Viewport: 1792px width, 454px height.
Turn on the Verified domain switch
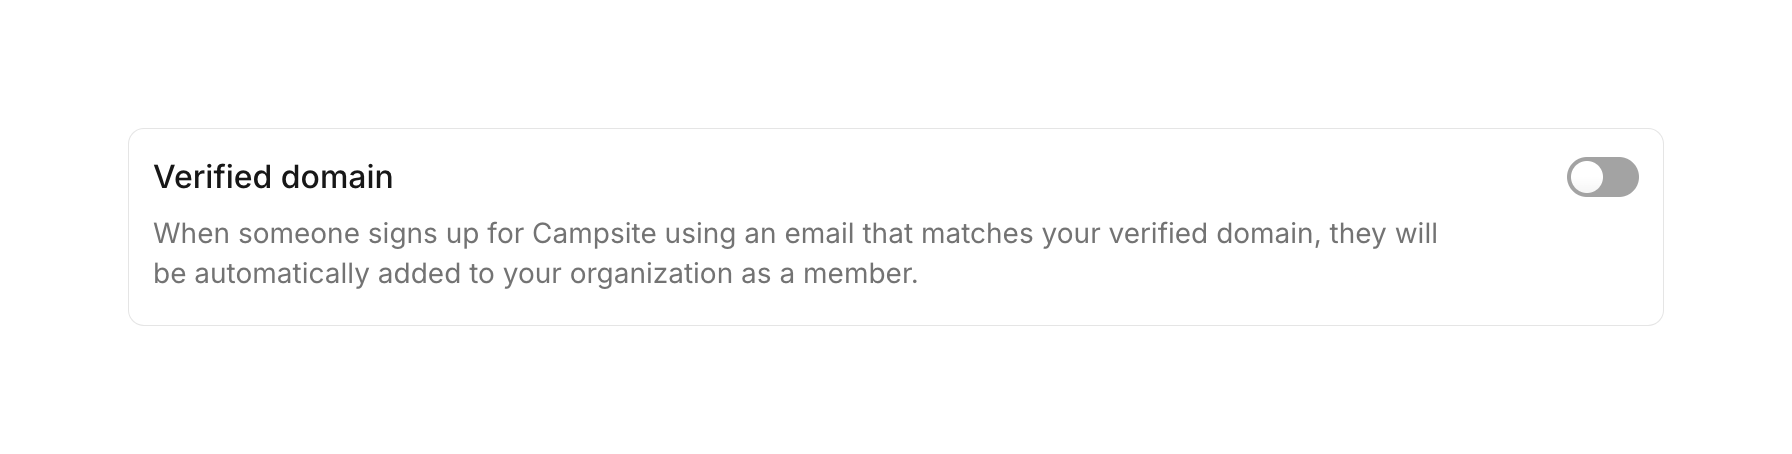[1602, 177]
